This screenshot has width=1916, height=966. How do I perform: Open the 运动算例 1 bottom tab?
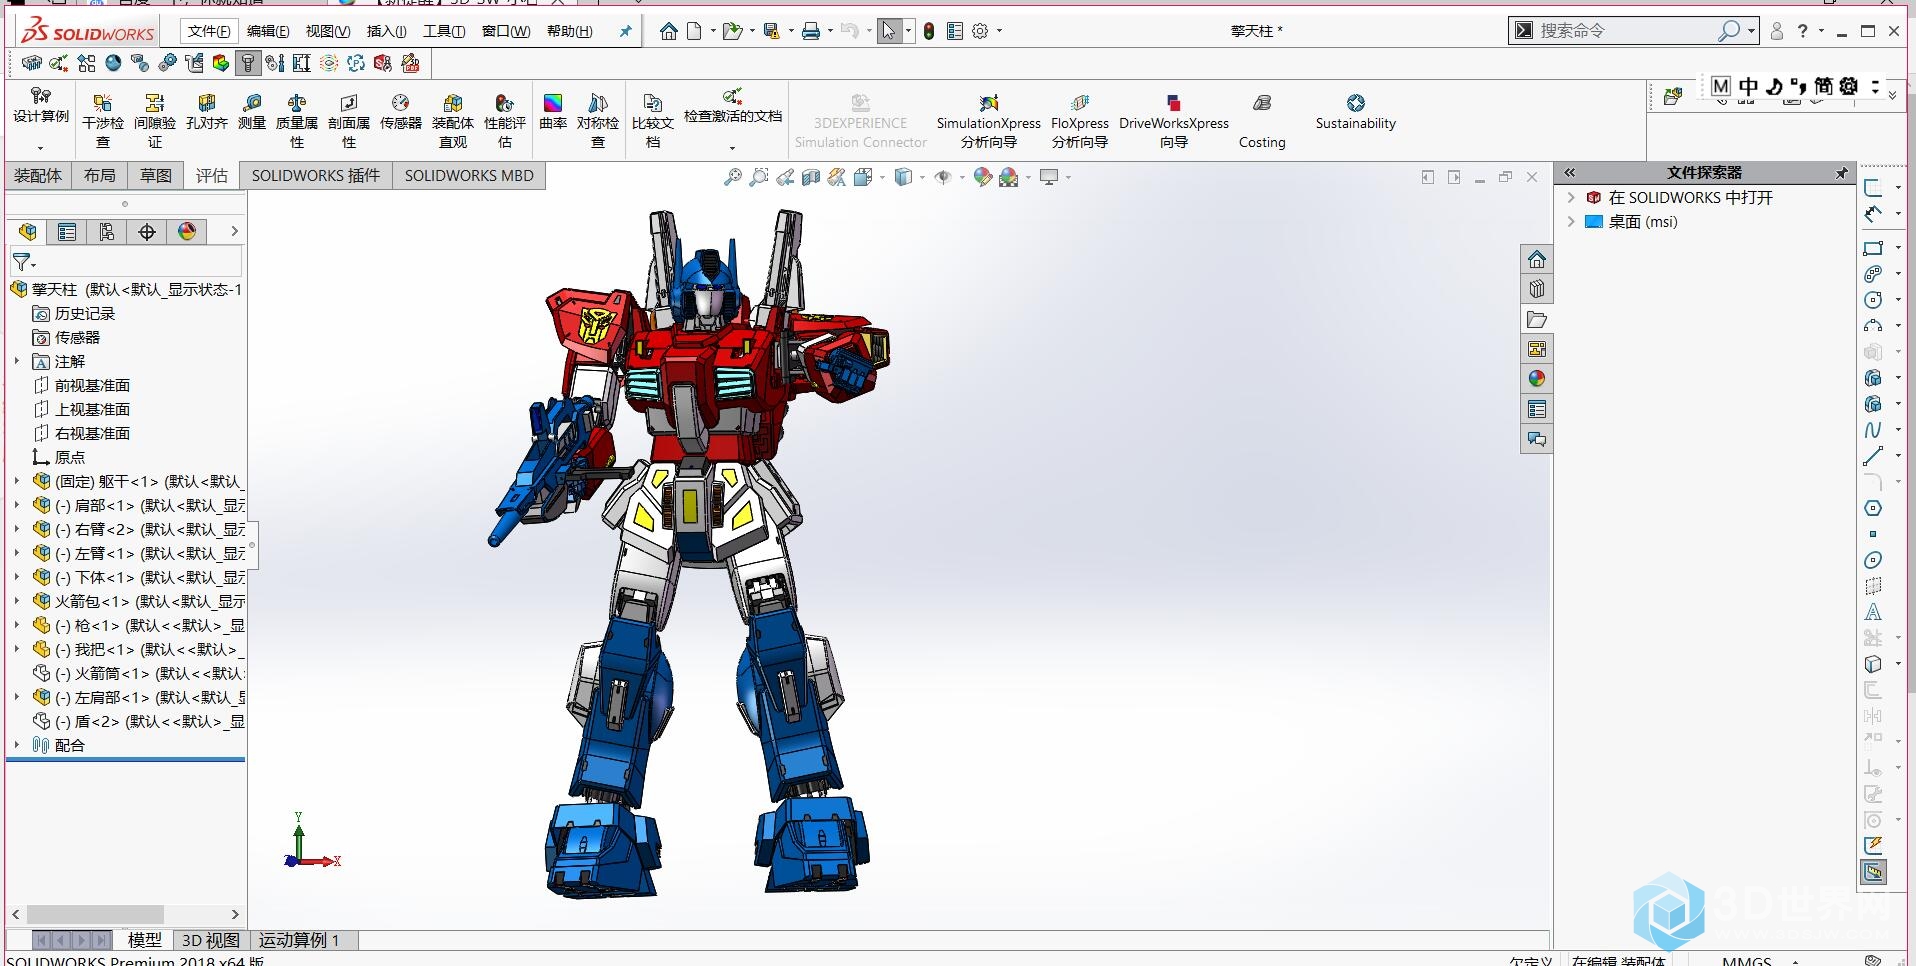tap(300, 940)
